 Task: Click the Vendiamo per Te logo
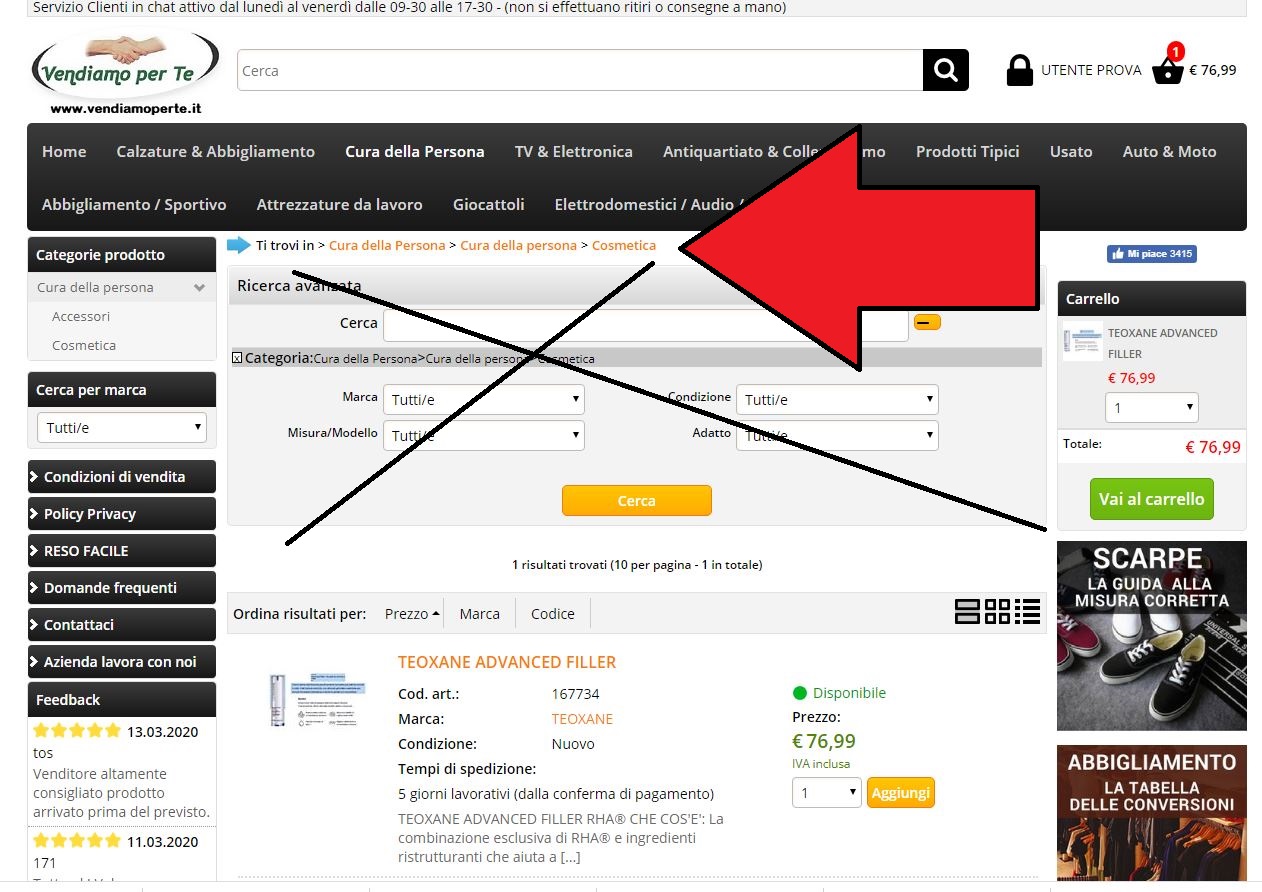[125, 73]
